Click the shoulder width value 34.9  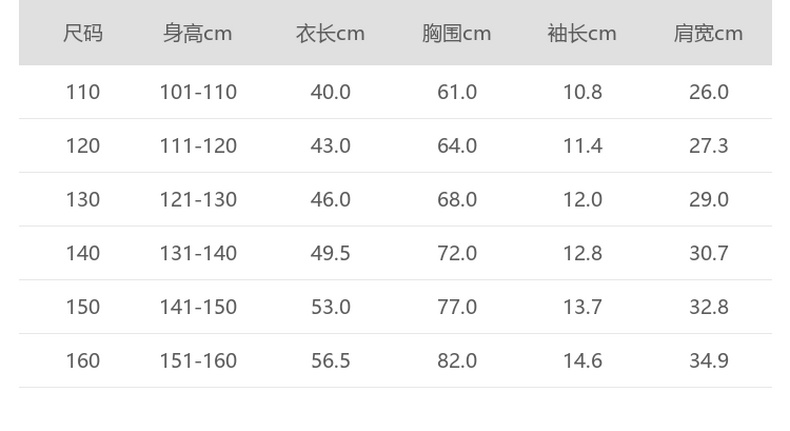click(x=708, y=360)
